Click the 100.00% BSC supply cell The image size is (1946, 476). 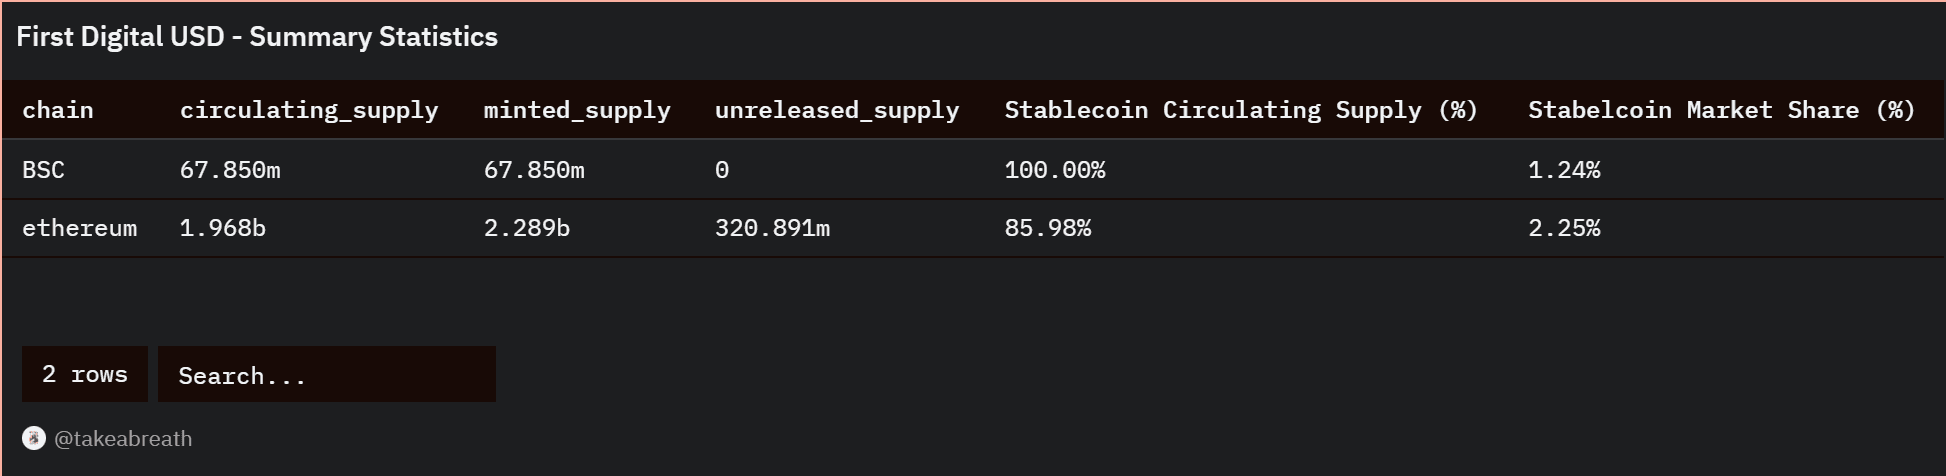(1055, 170)
